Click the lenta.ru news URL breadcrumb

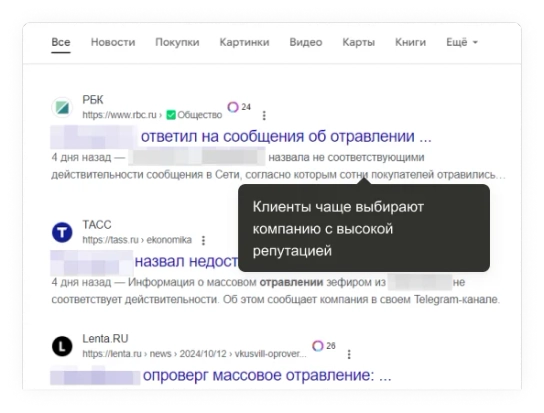(x=194, y=354)
